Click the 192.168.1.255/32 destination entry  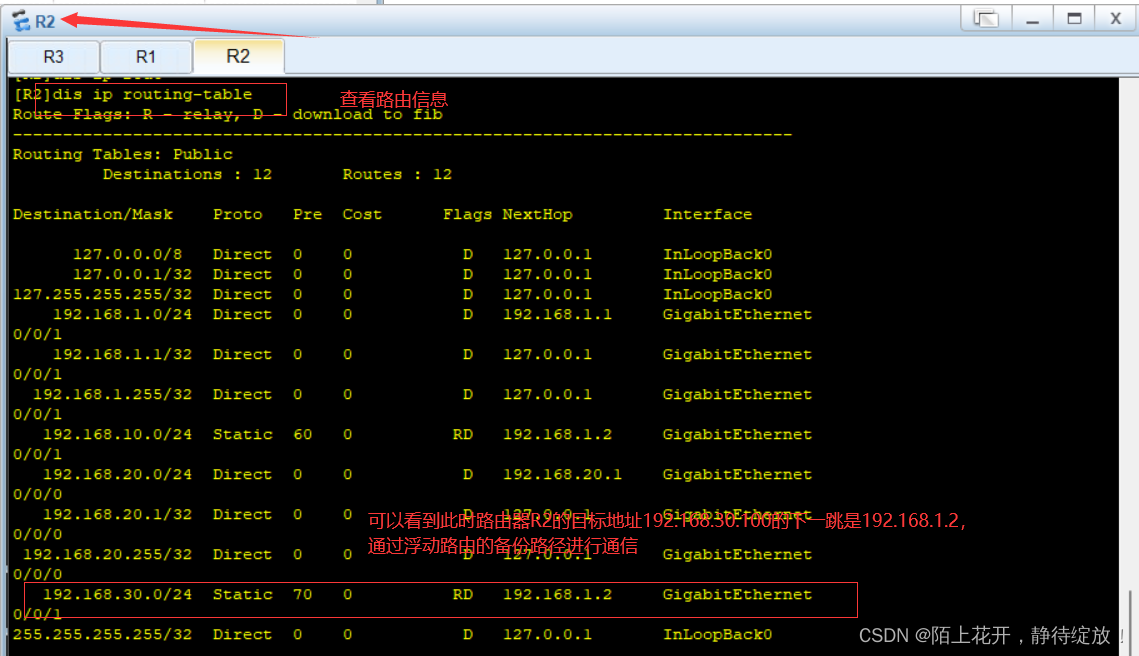pos(113,394)
